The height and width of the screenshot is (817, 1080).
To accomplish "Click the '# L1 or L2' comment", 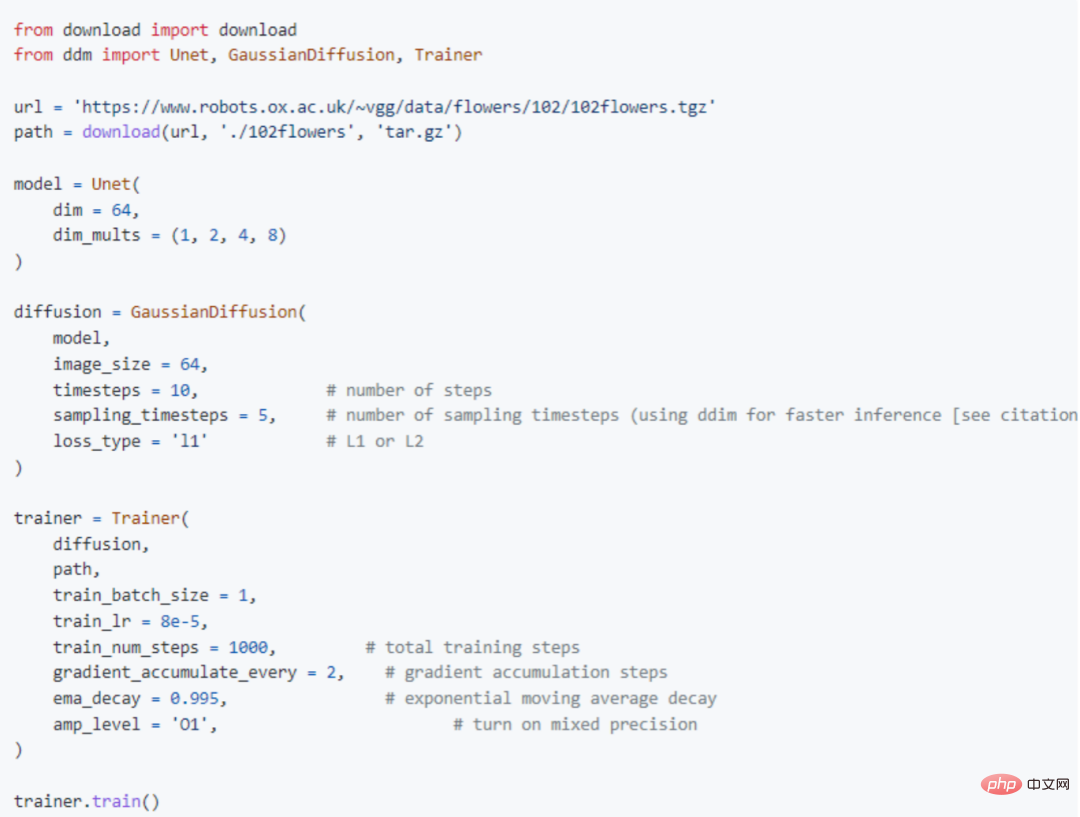I will [x=375, y=441].
